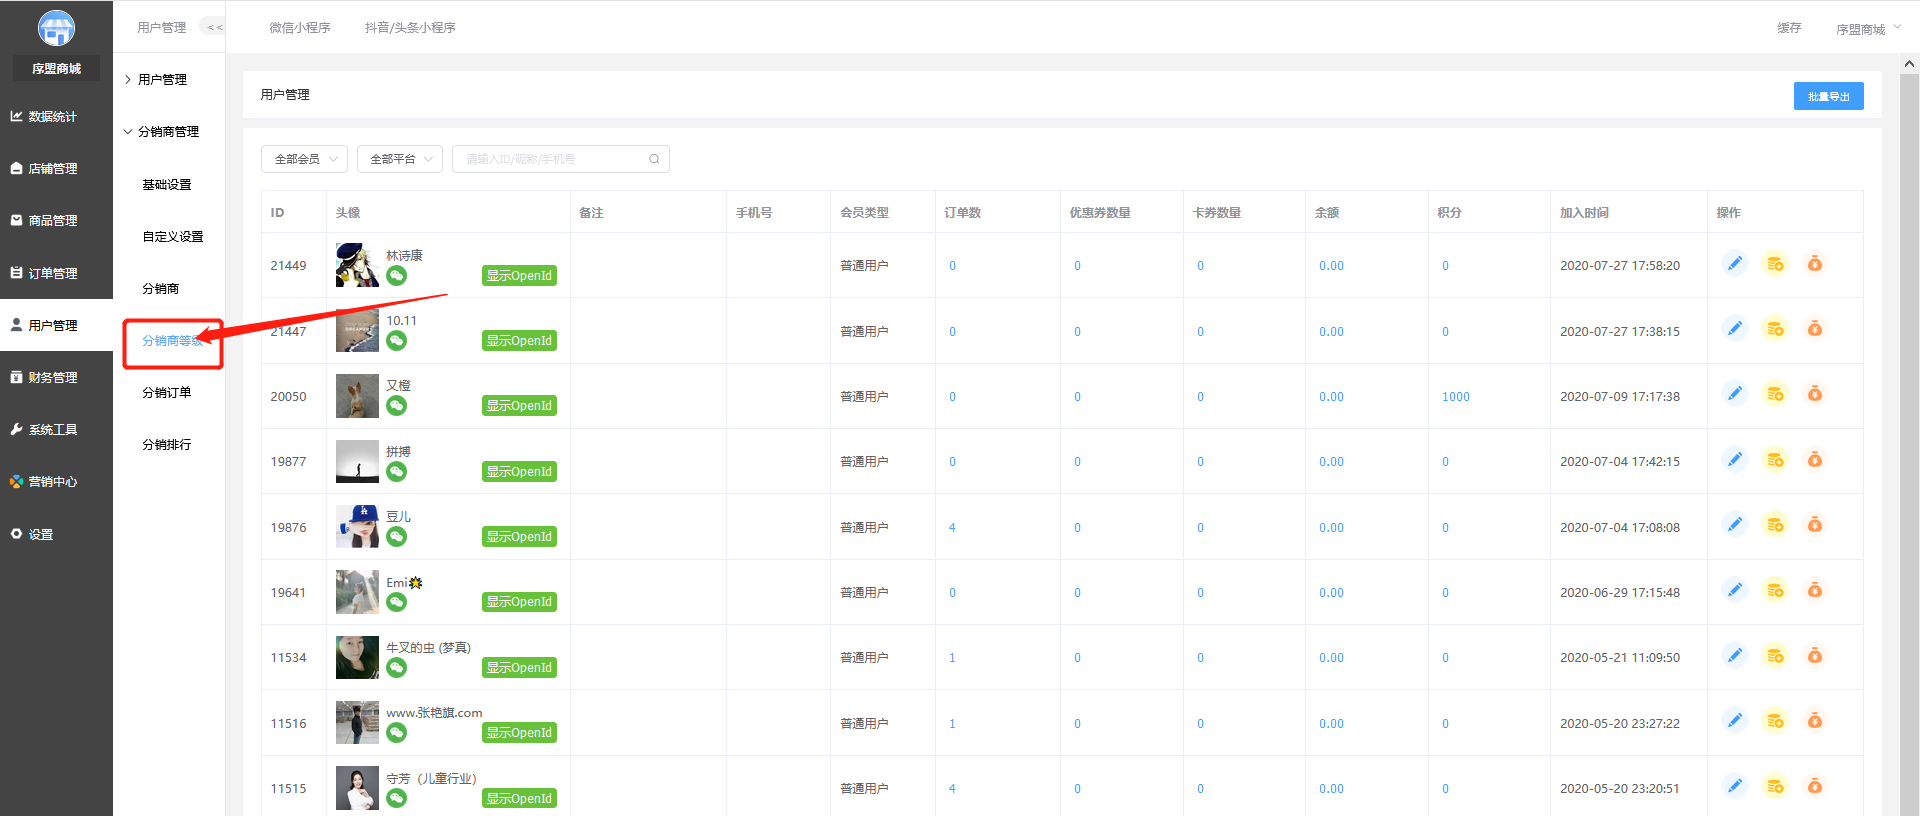Image resolution: width=1920 pixels, height=816 pixels.
Task: Open 数据统计 in the left sidebar
Action: tap(56, 117)
